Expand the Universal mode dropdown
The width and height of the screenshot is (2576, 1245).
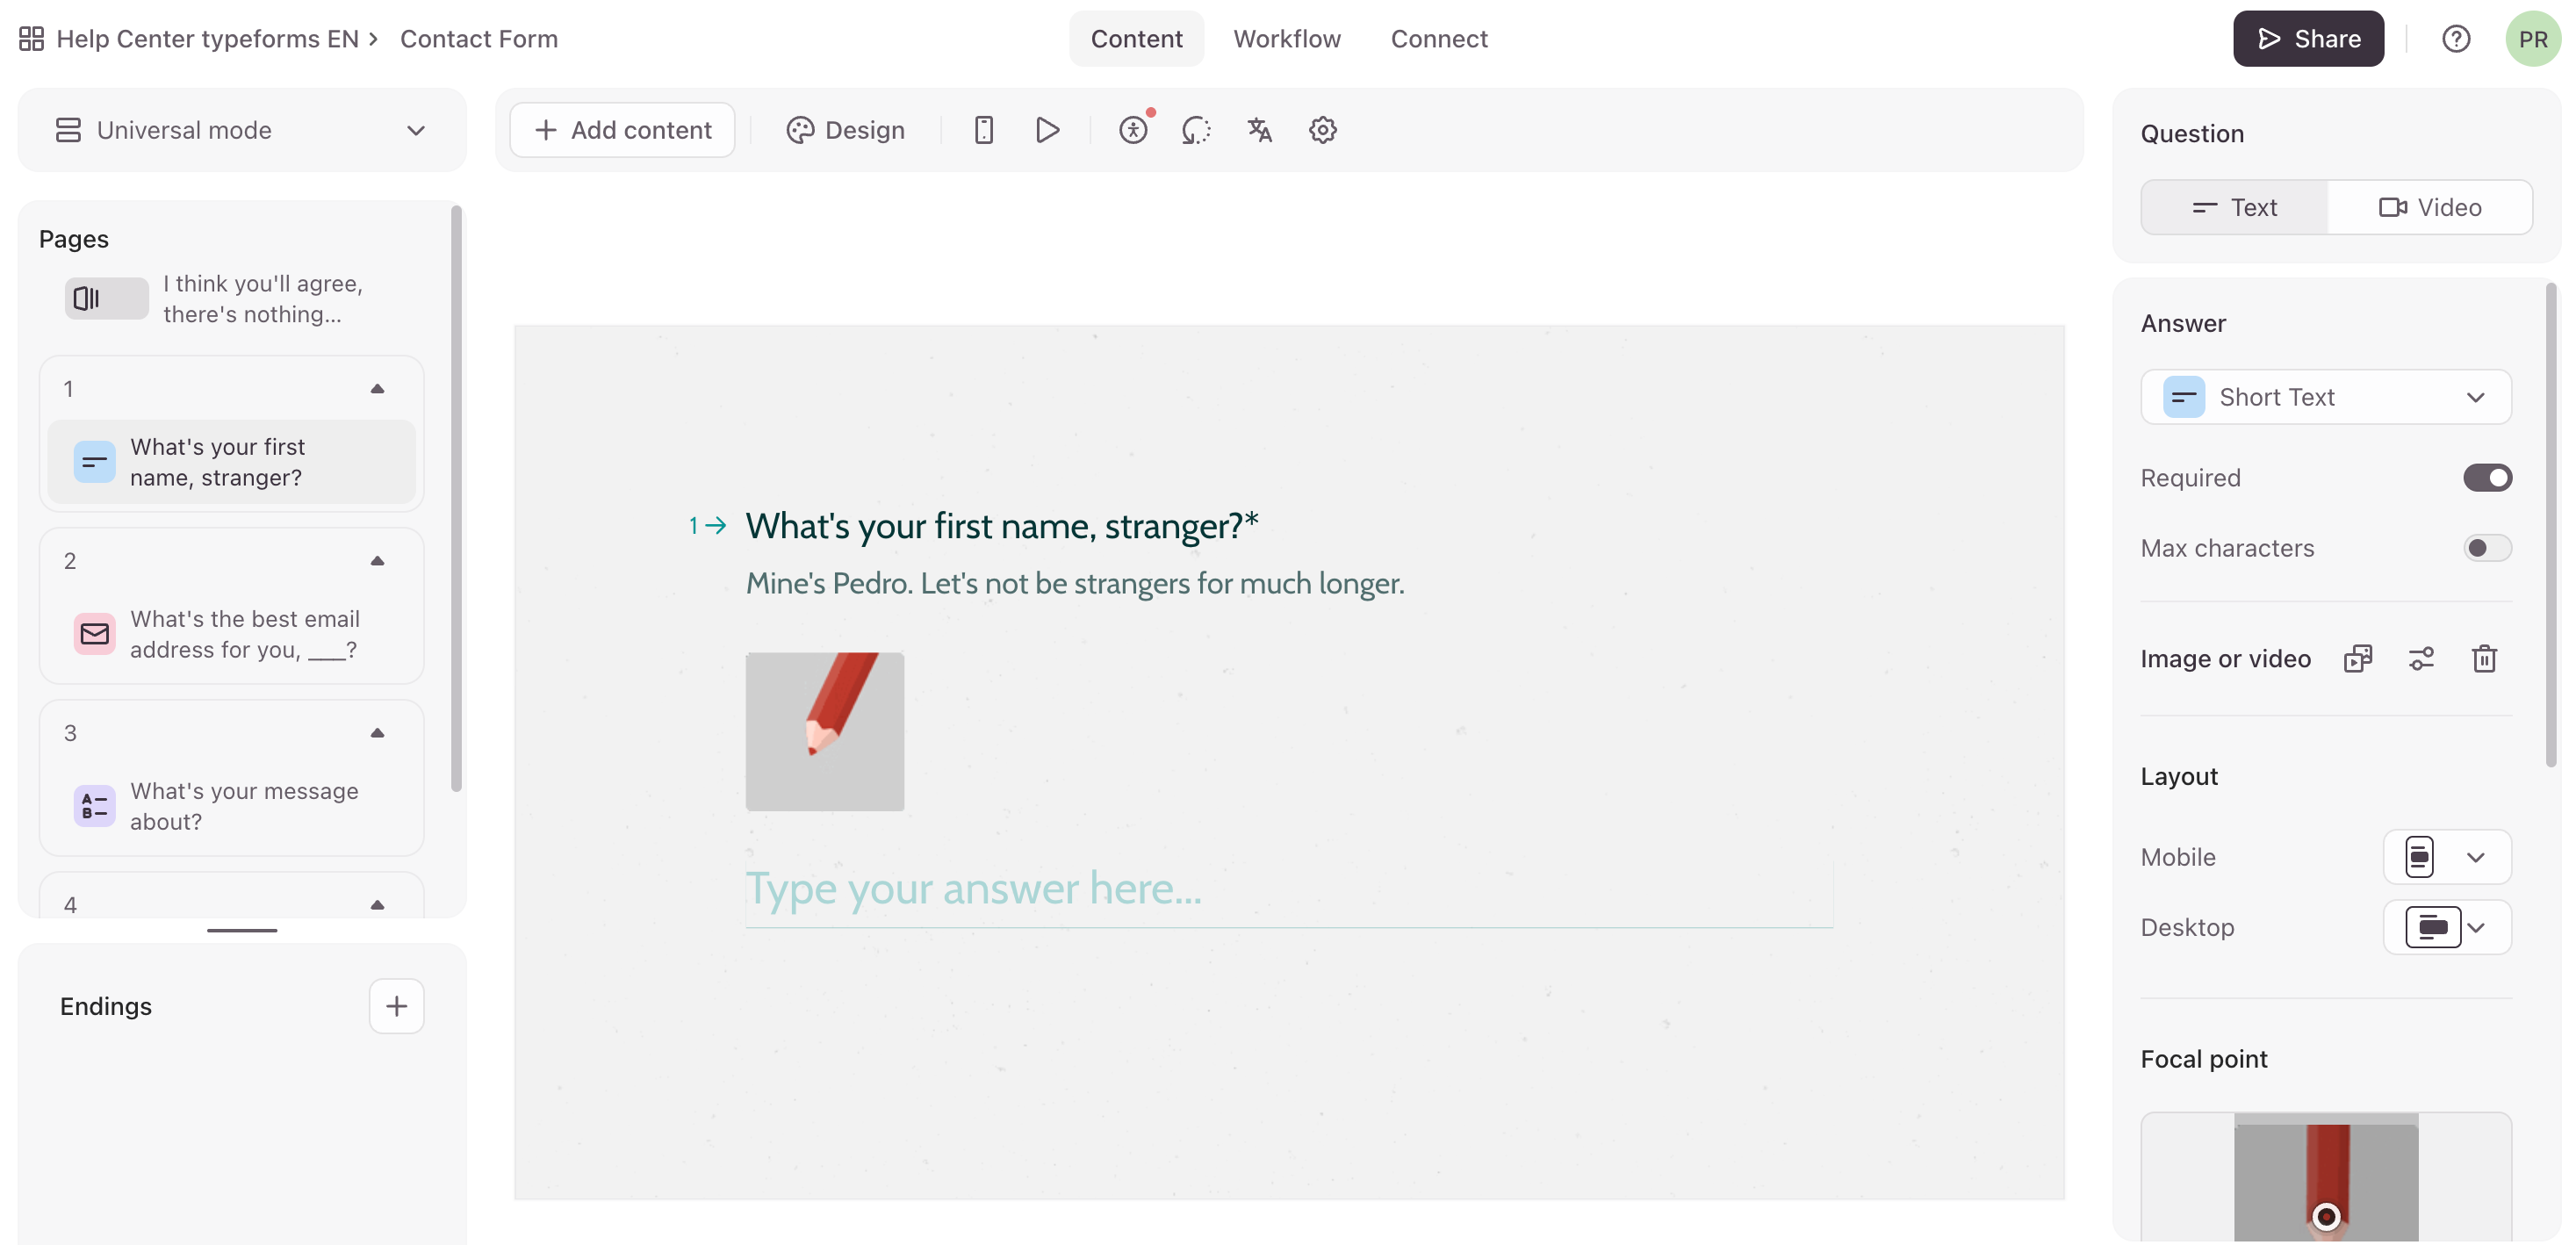pyautogui.click(x=241, y=130)
